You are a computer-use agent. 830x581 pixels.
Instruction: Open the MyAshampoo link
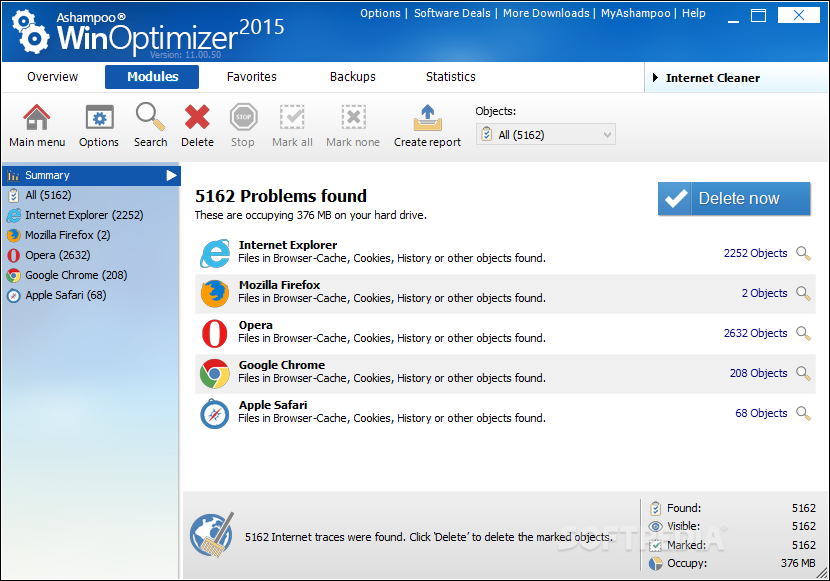tap(635, 13)
